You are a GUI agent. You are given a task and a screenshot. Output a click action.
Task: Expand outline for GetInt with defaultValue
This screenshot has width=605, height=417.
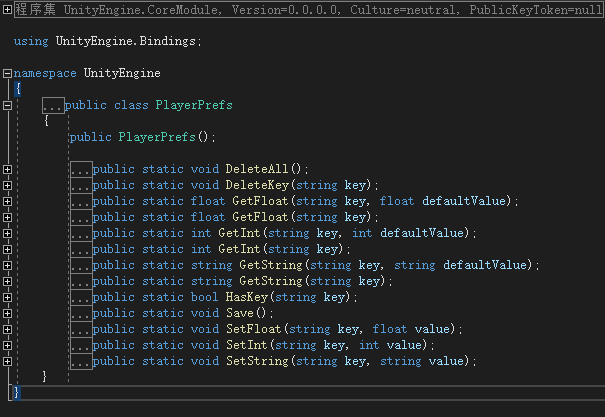7,233
